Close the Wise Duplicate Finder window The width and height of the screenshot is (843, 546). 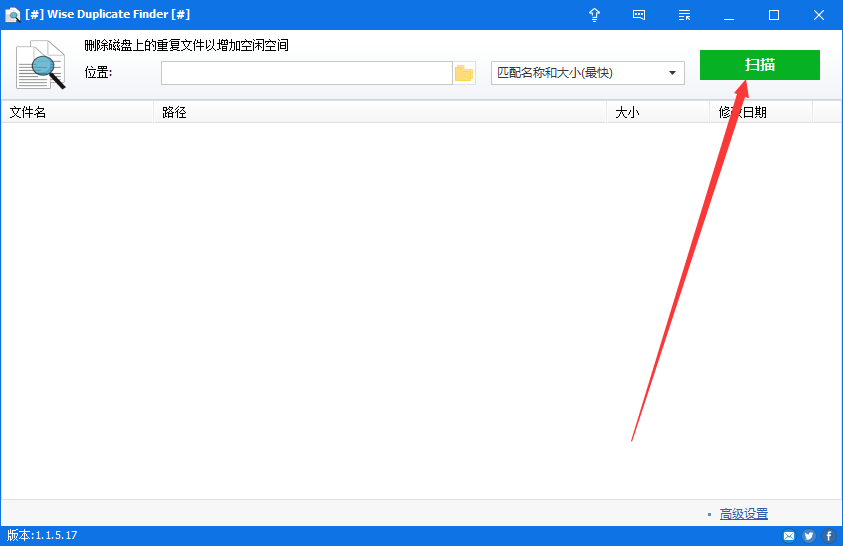(x=819, y=15)
